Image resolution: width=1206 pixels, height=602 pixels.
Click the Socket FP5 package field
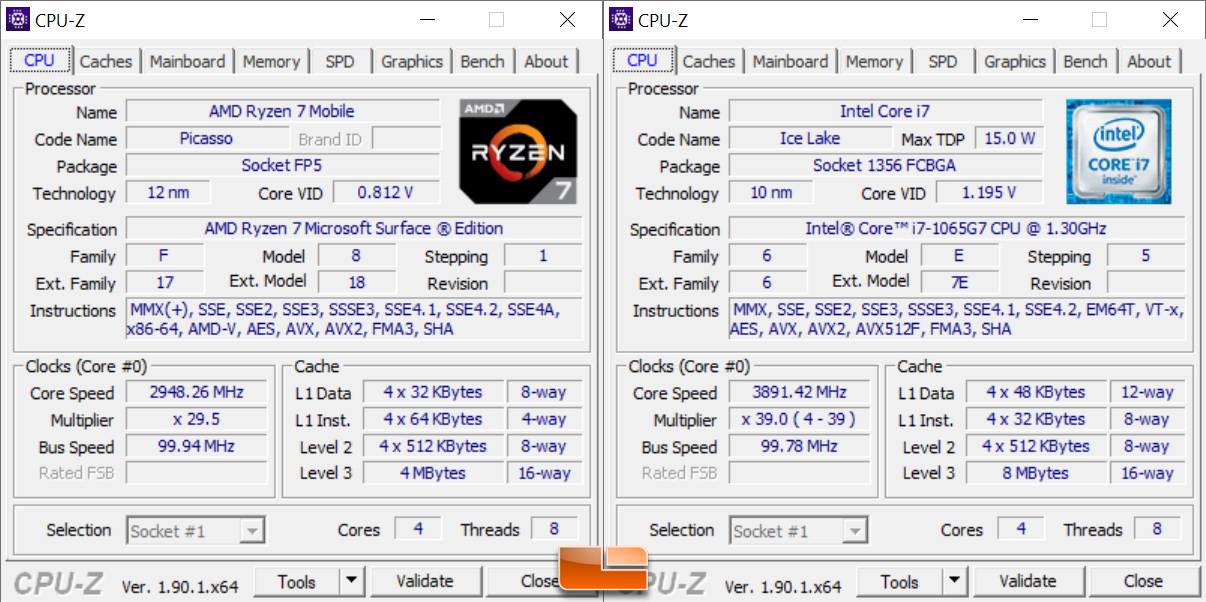[x=282, y=165]
